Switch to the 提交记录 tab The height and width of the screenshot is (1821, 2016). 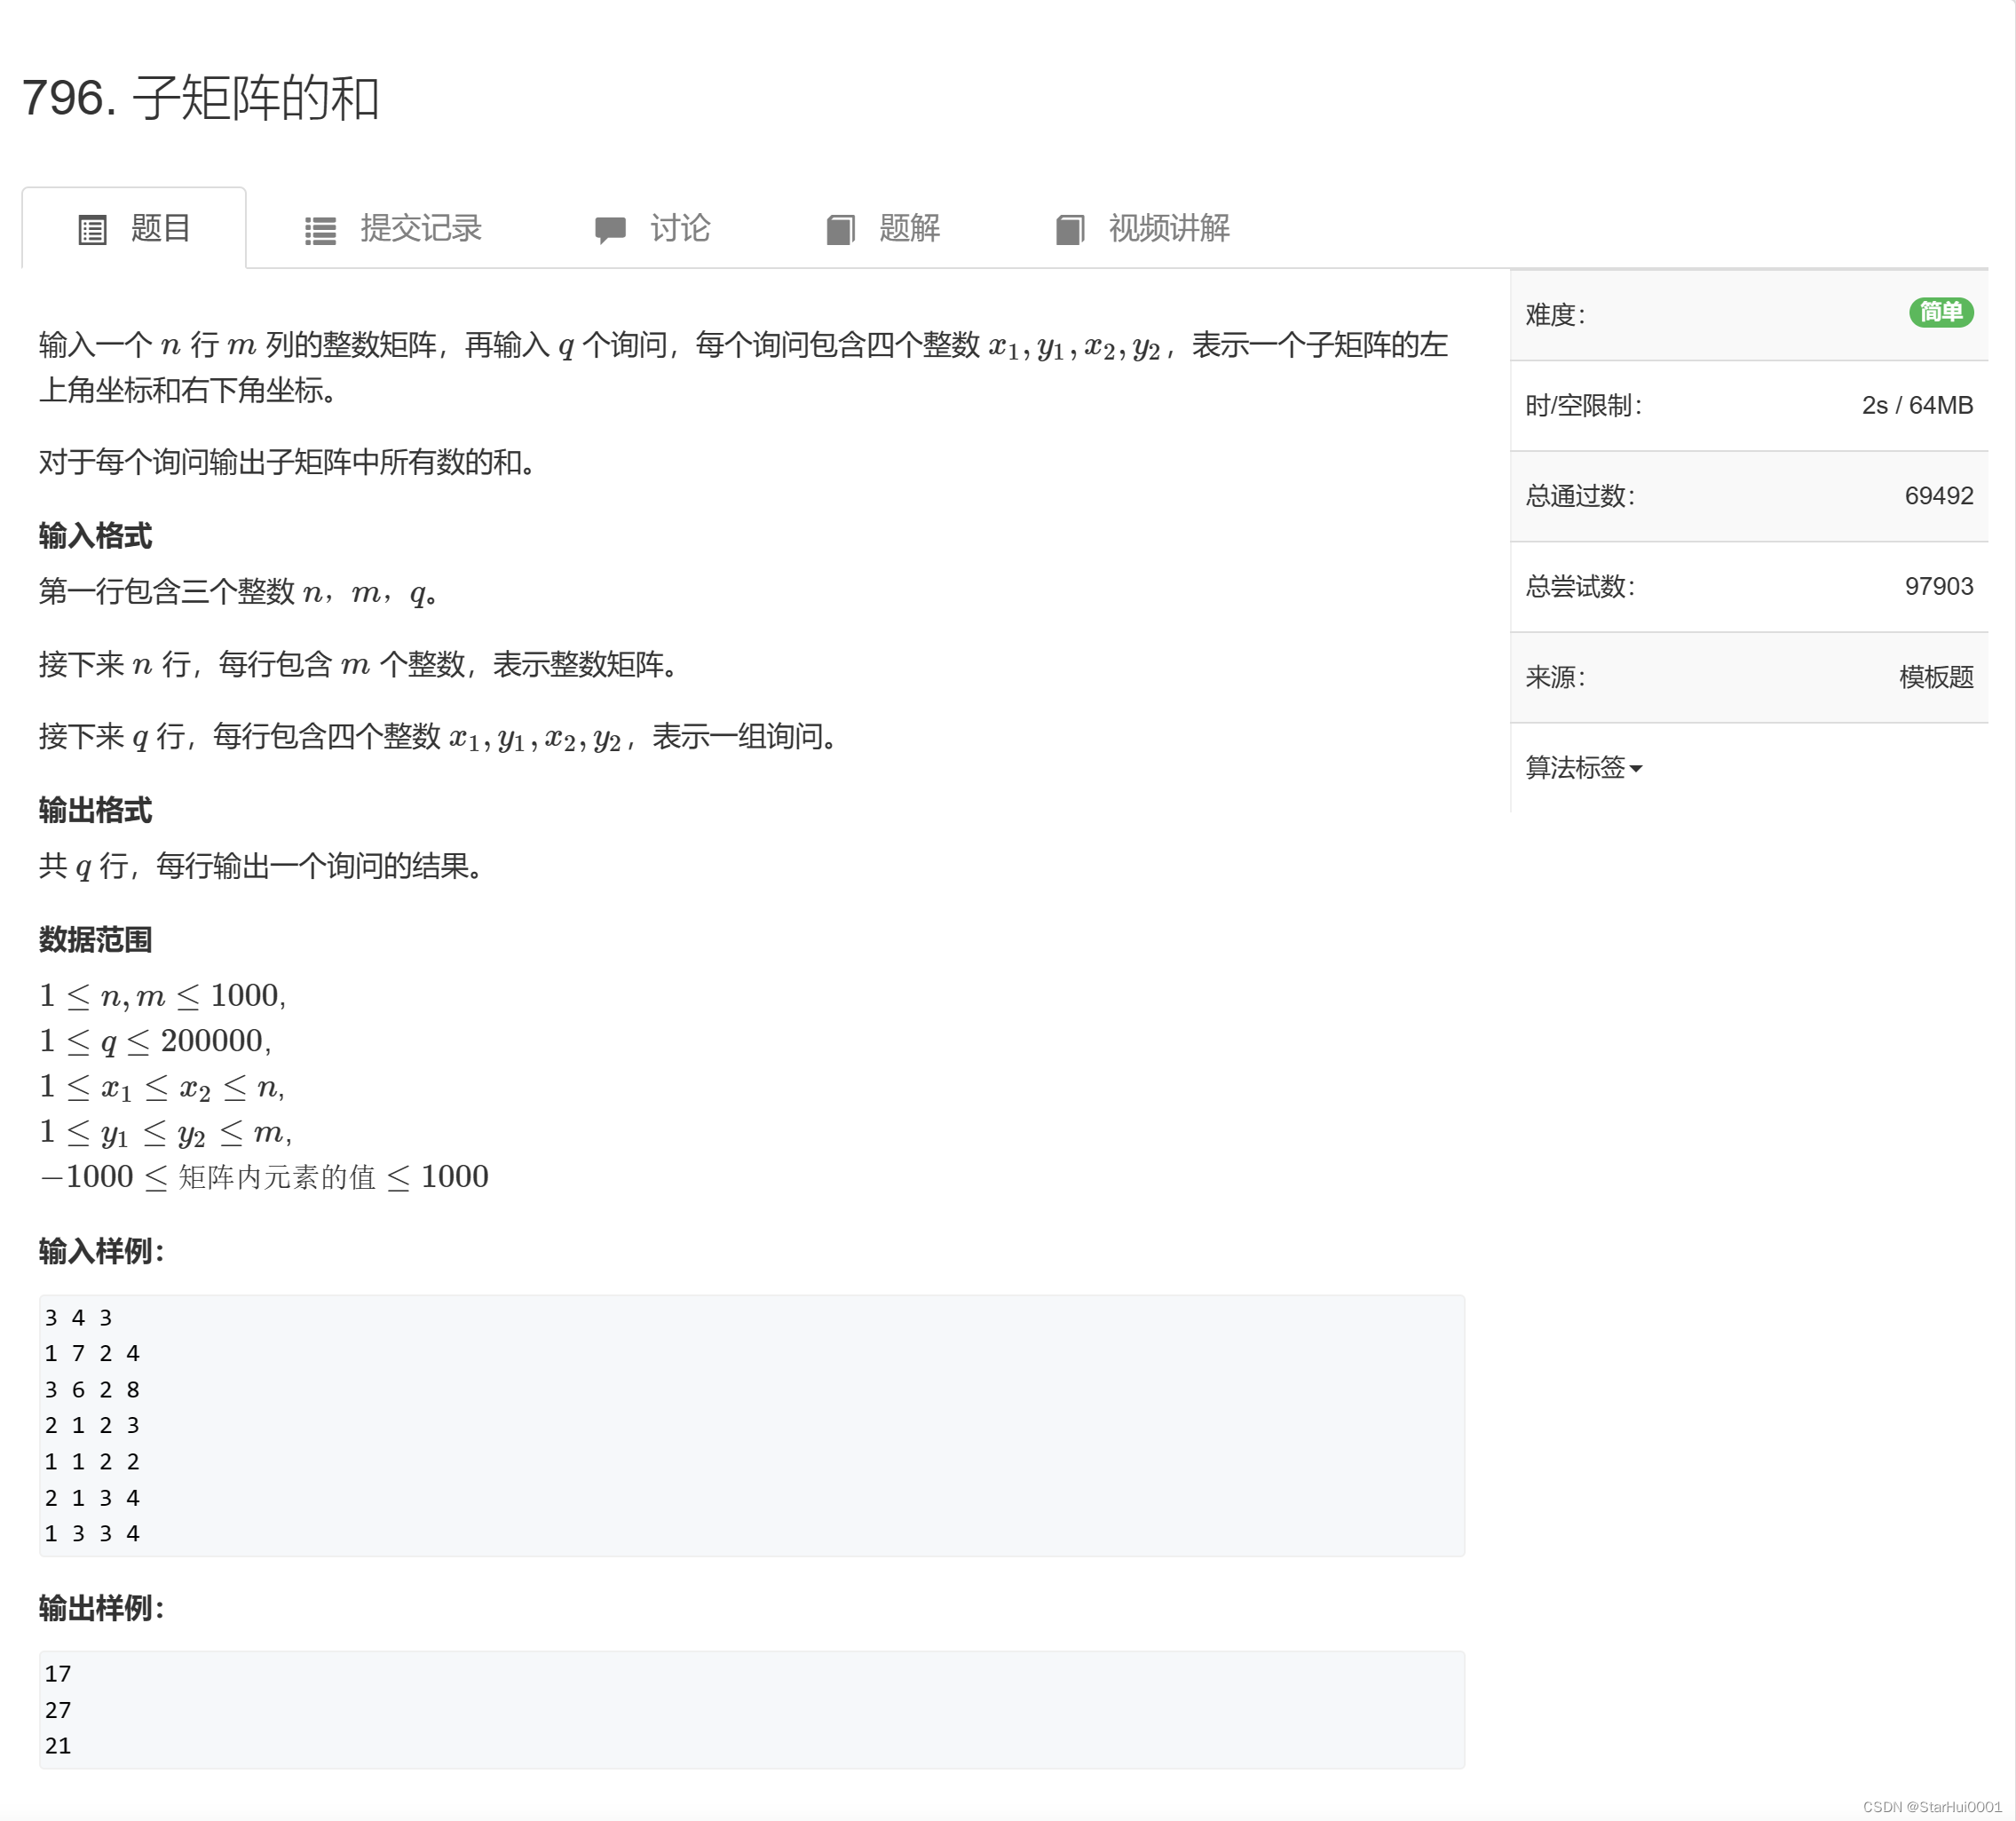point(420,228)
